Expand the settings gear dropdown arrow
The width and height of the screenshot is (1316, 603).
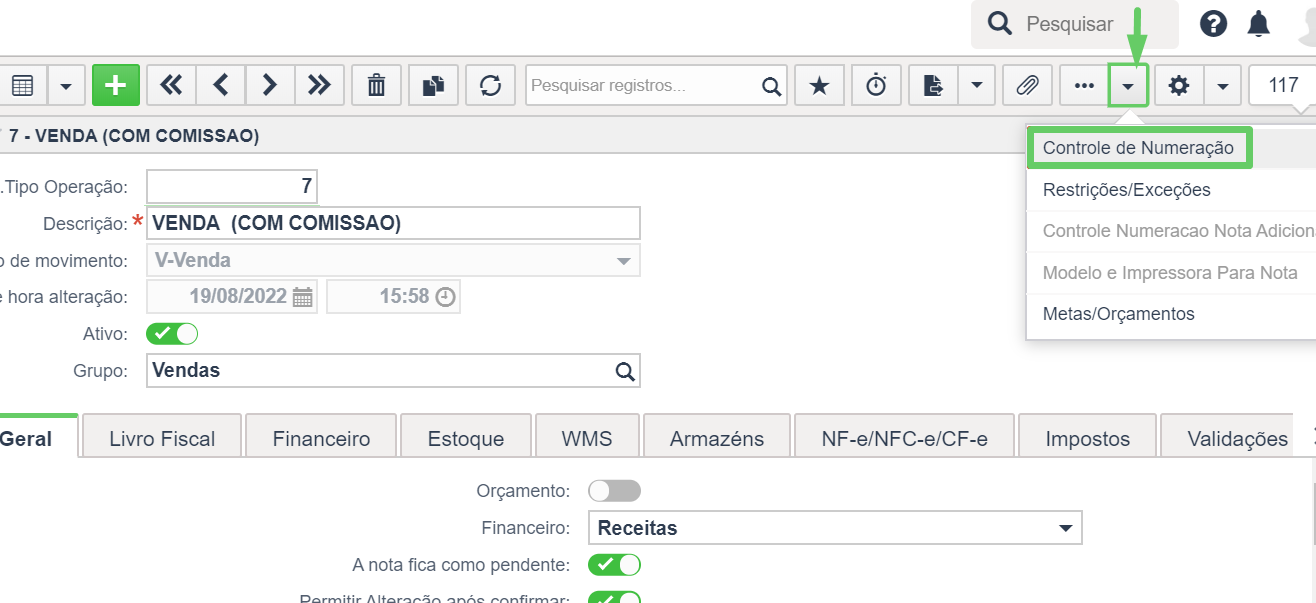[1223, 85]
